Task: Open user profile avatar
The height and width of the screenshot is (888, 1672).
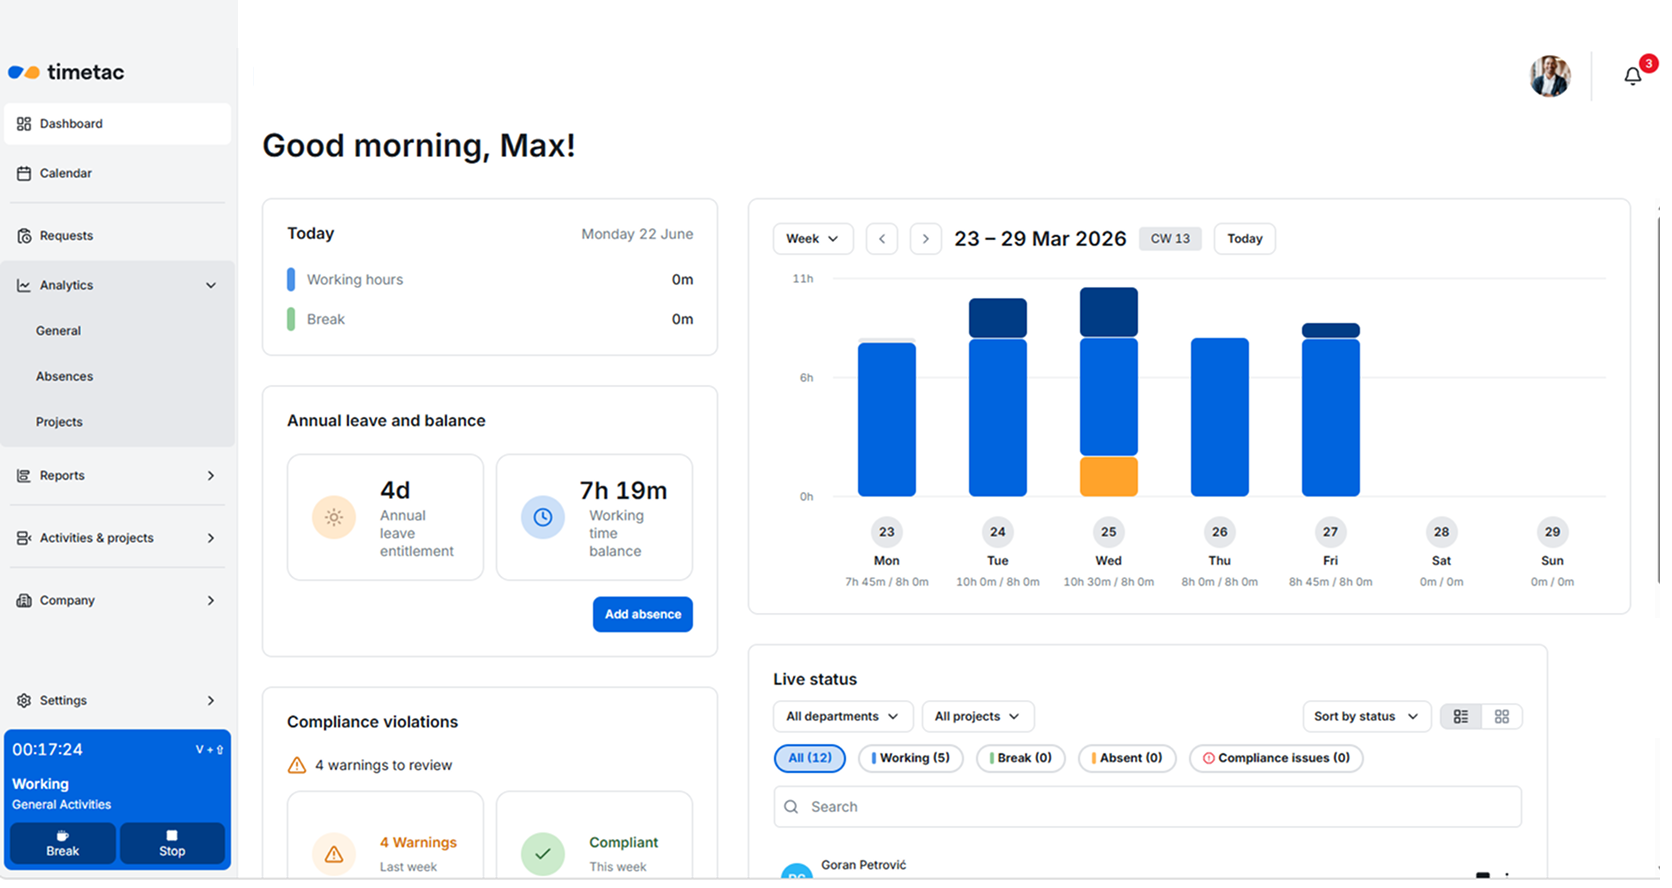Action: (1550, 76)
